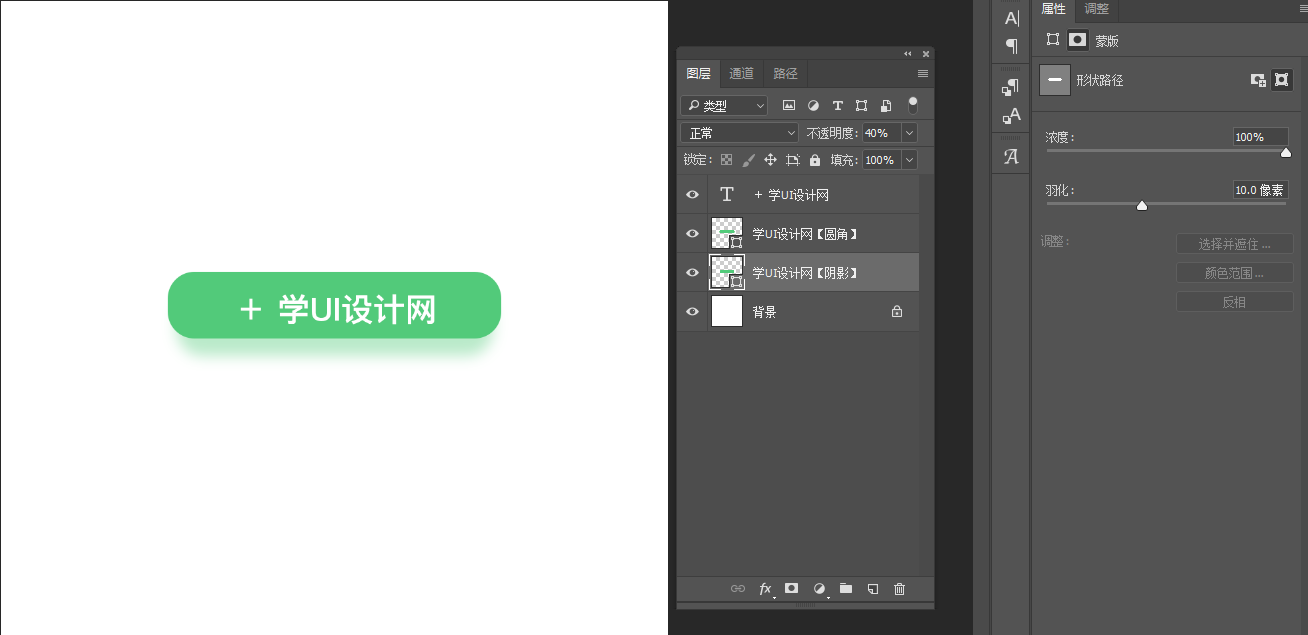Toggle visibility of 学UI设计网【阴影】 layer
1308x635 pixels.
click(692, 272)
